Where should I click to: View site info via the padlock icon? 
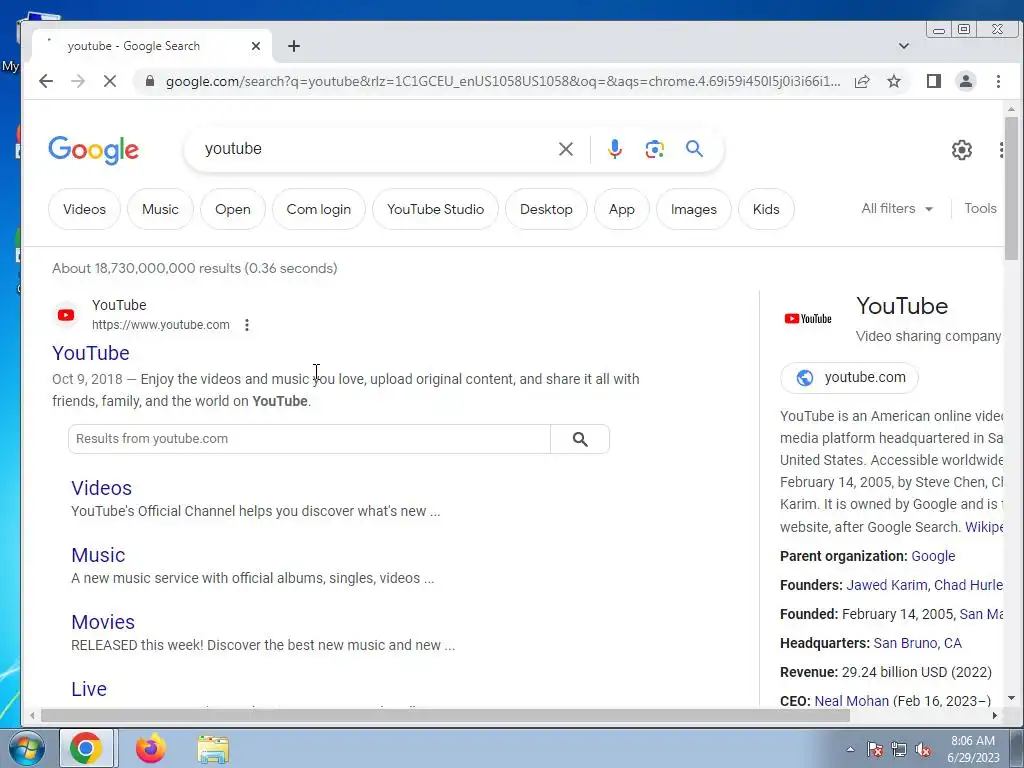pyautogui.click(x=150, y=81)
